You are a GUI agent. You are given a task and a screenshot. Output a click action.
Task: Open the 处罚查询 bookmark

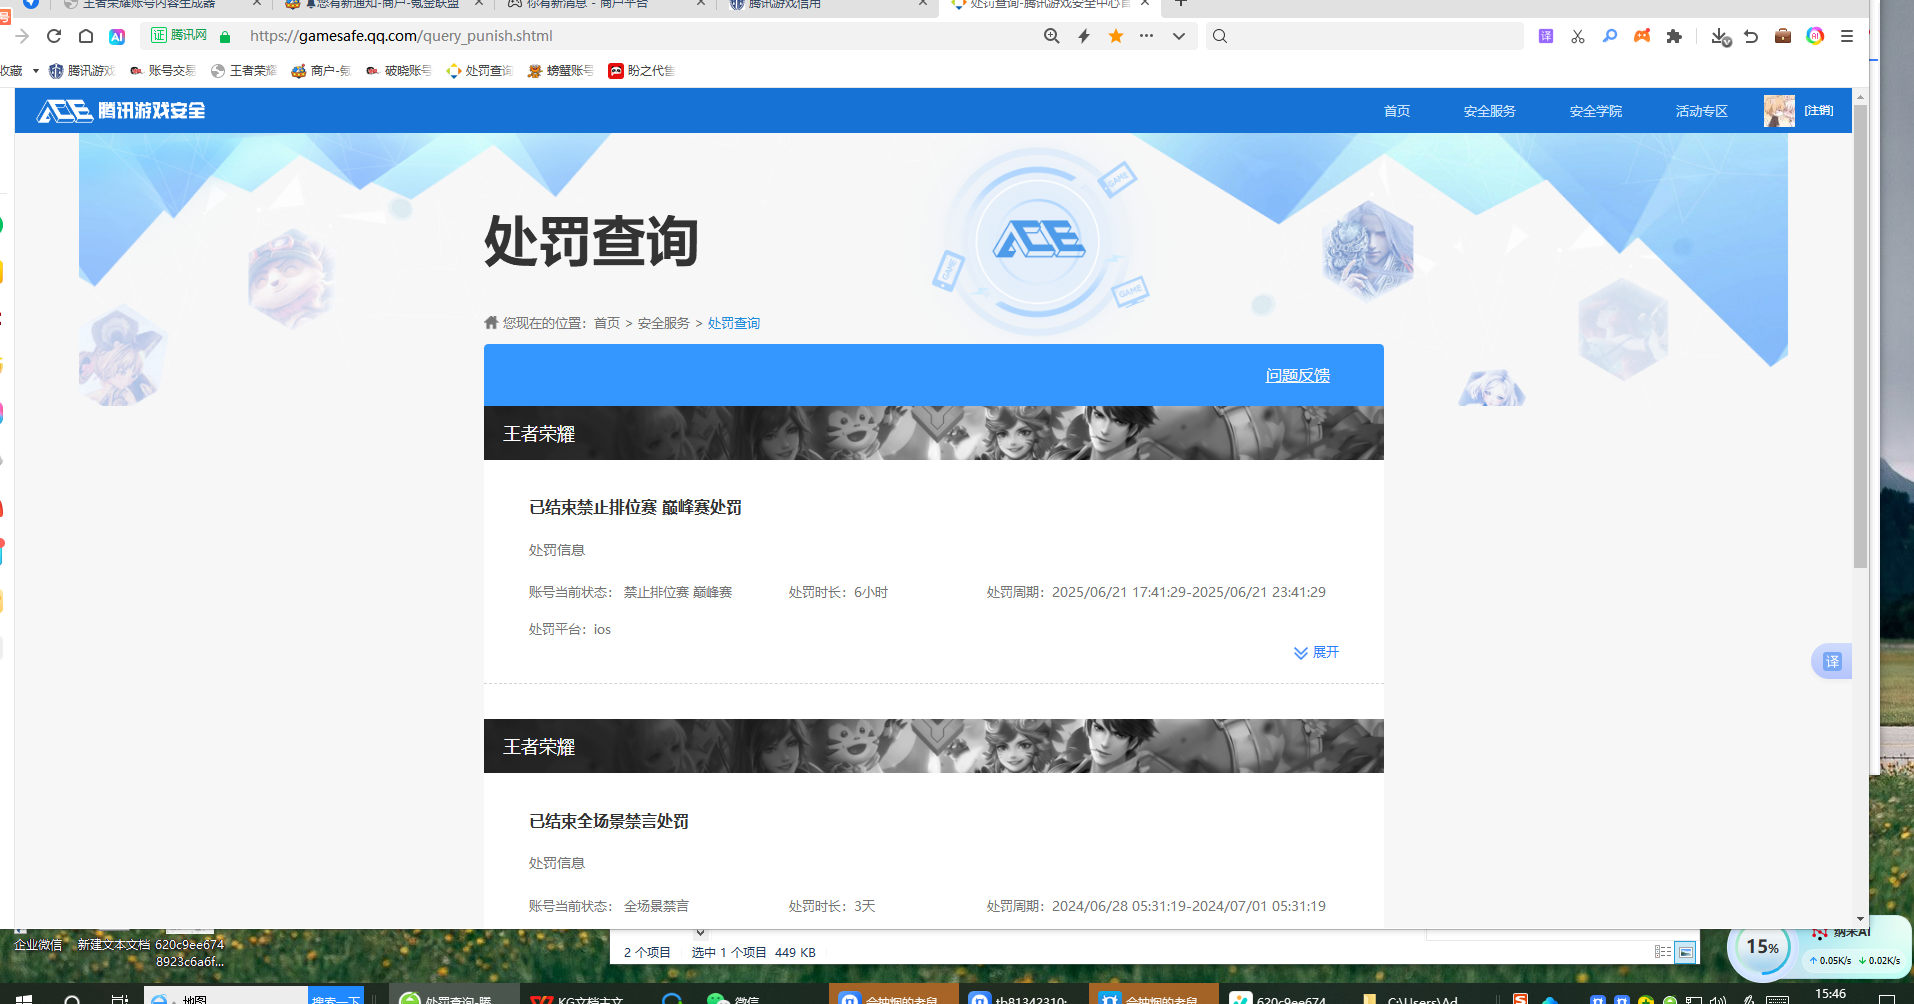[480, 71]
